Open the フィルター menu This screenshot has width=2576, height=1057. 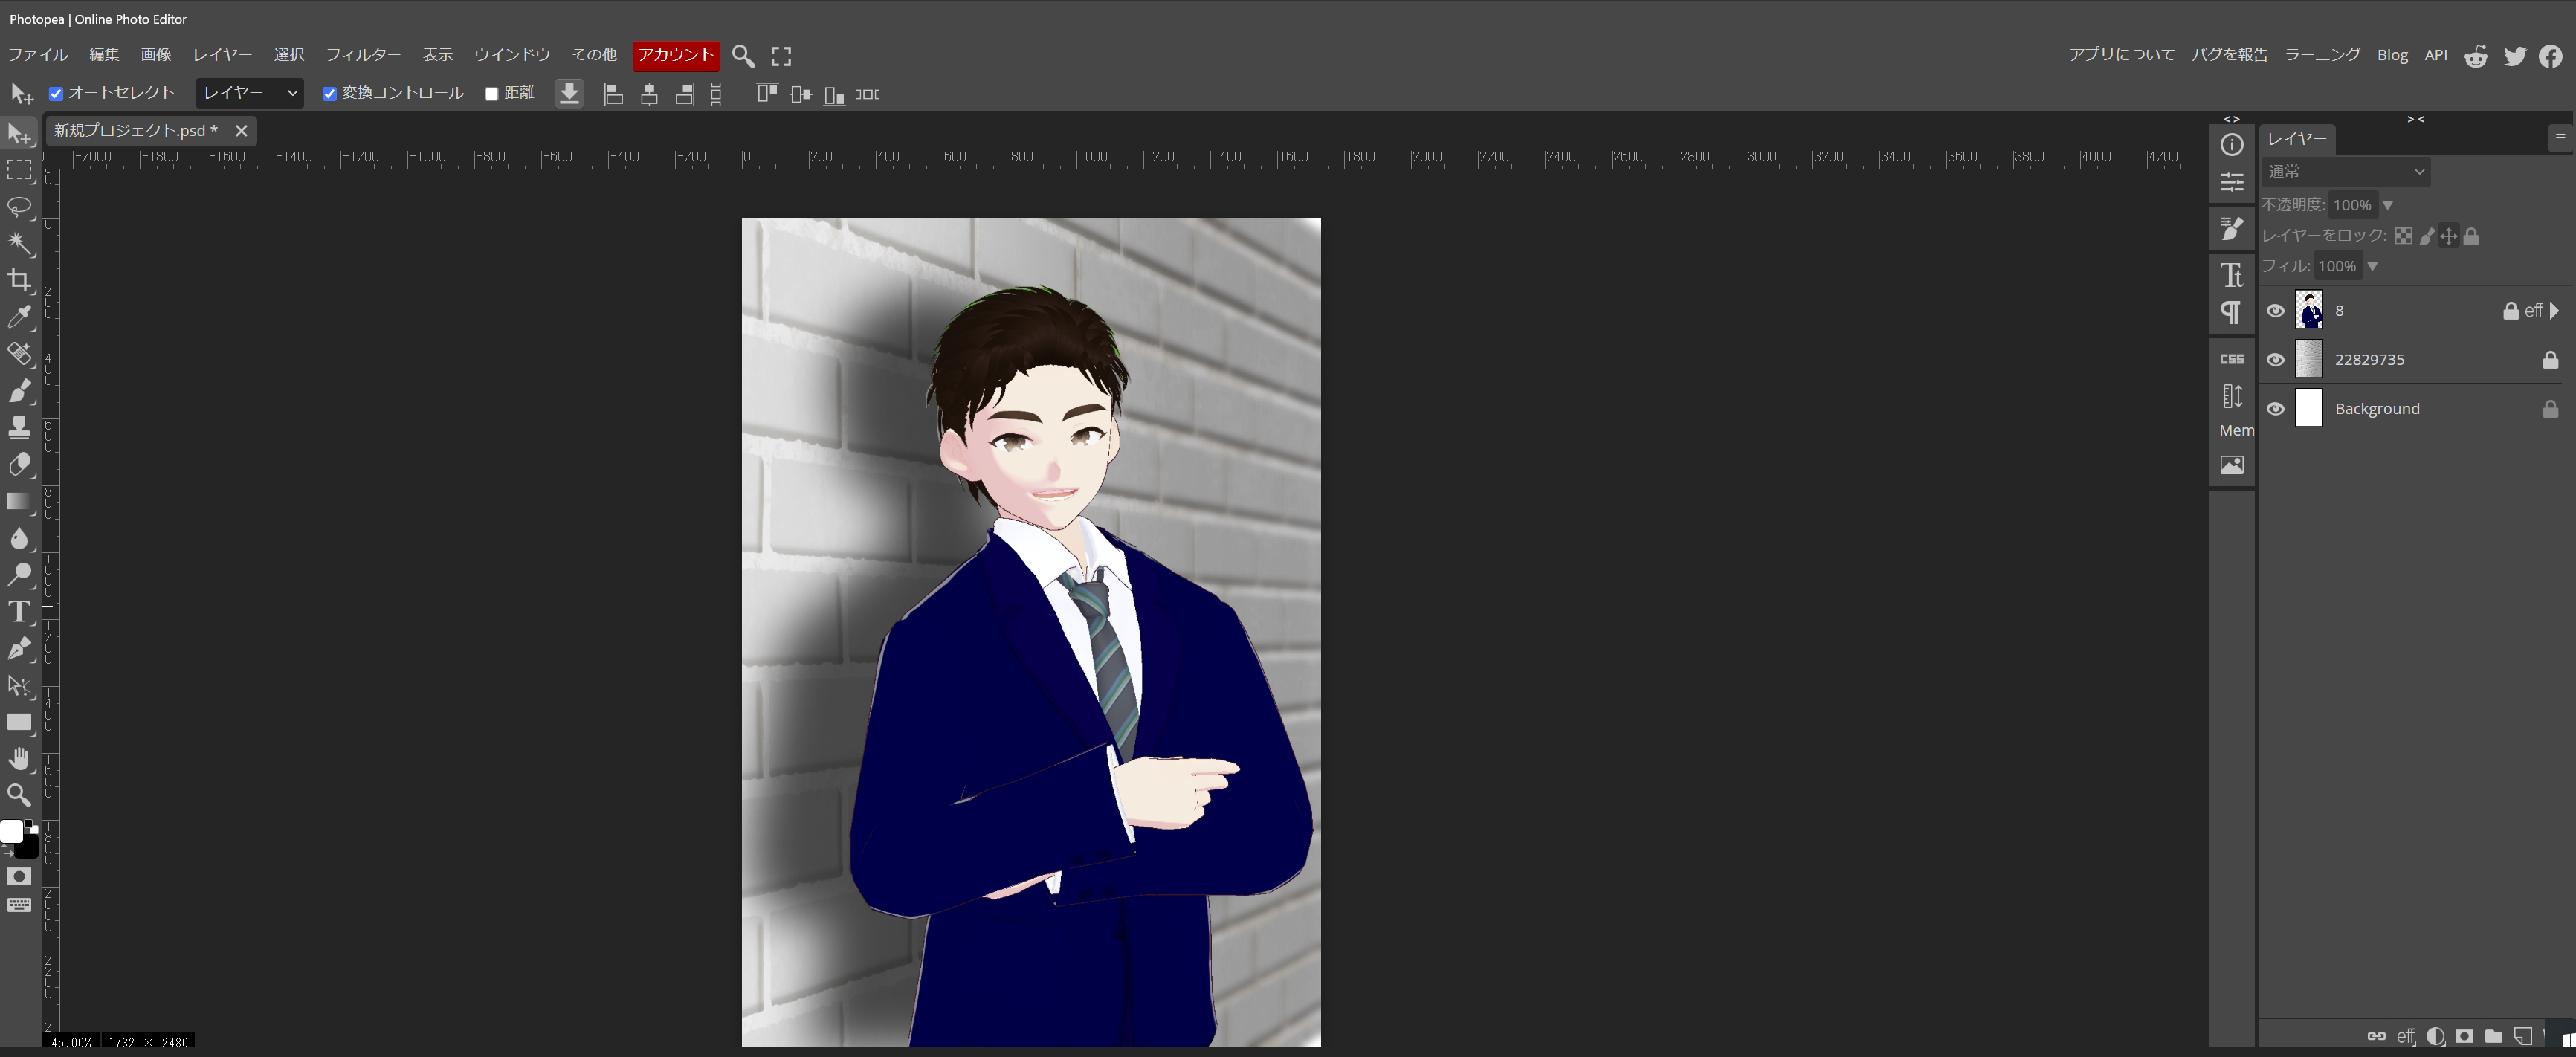pyautogui.click(x=362, y=55)
